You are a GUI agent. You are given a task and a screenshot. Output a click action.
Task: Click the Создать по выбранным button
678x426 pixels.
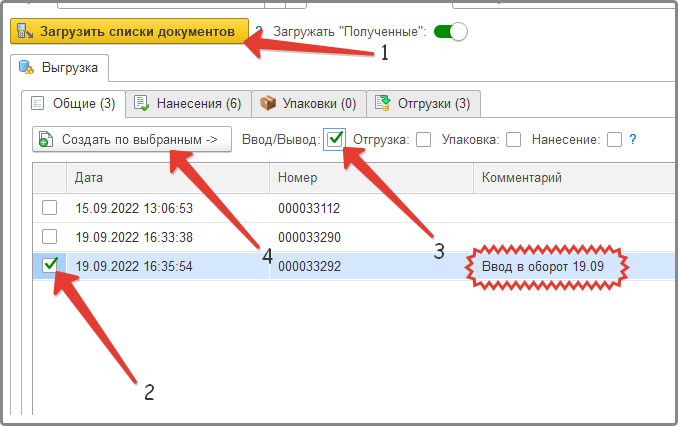(x=132, y=139)
